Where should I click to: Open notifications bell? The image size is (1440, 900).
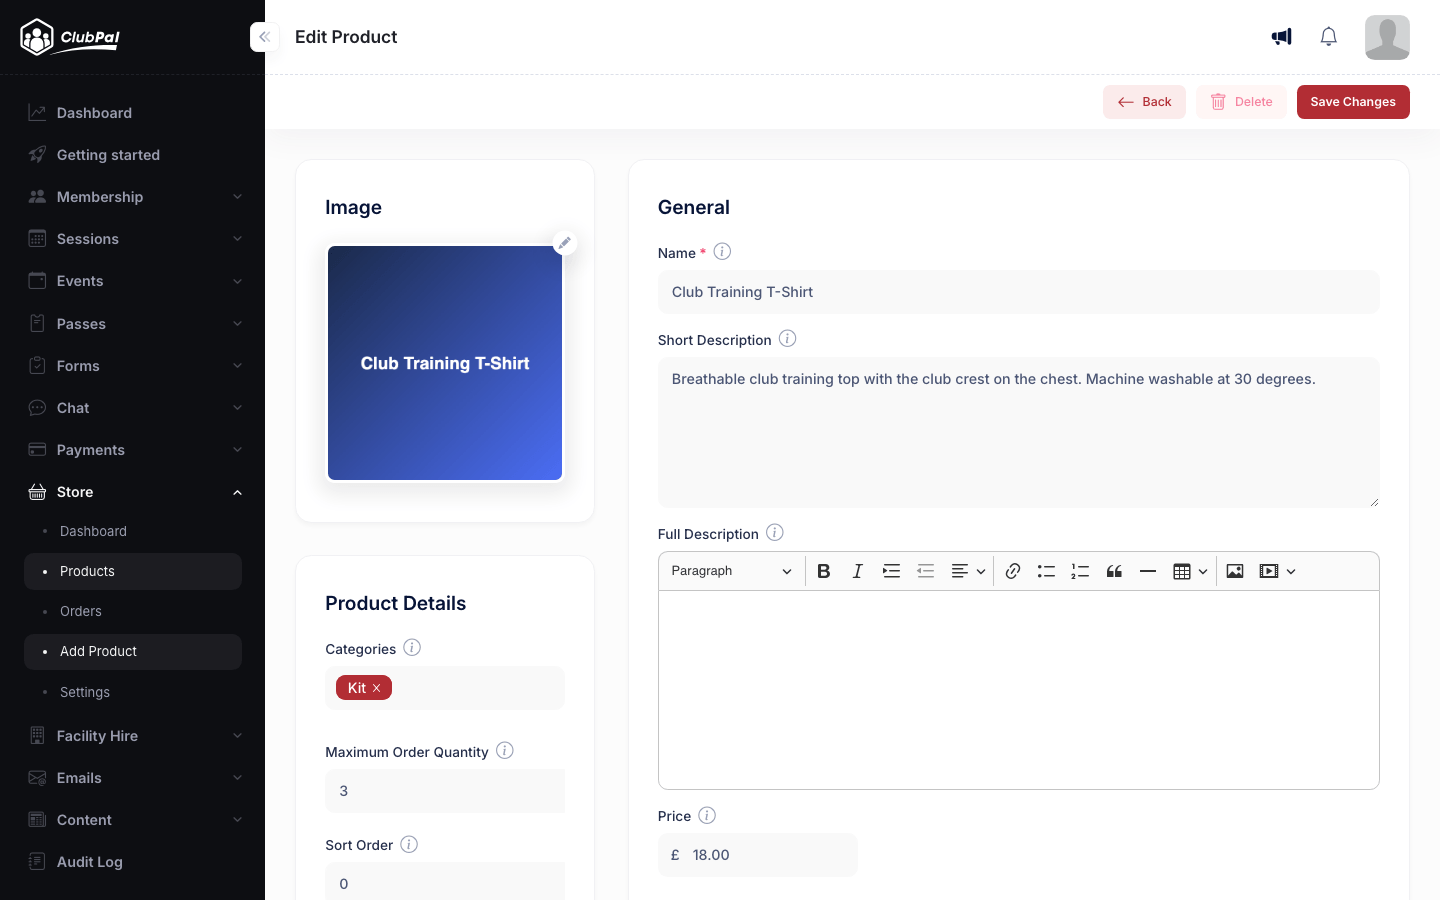[x=1328, y=37]
